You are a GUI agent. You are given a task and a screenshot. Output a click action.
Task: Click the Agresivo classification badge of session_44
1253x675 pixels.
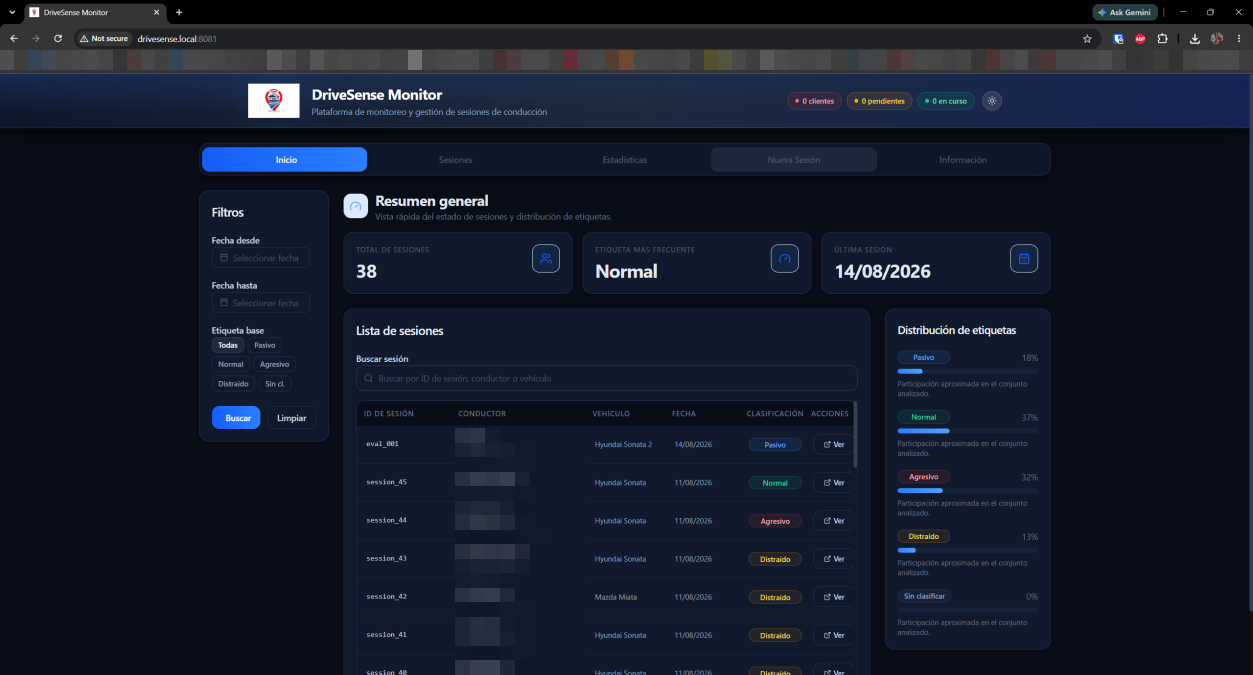click(x=774, y=521)
